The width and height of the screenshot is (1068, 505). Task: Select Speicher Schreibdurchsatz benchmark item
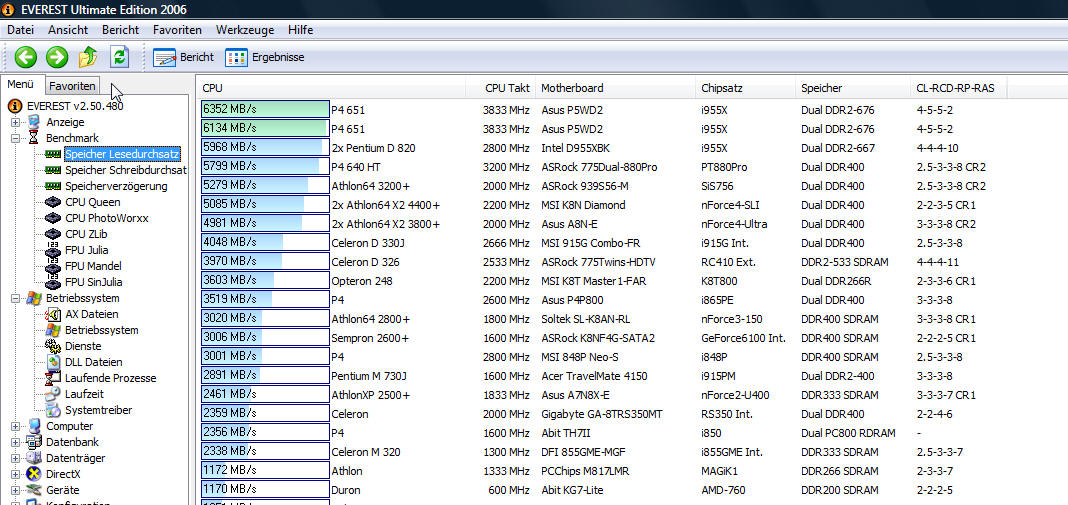coord(125,170)
